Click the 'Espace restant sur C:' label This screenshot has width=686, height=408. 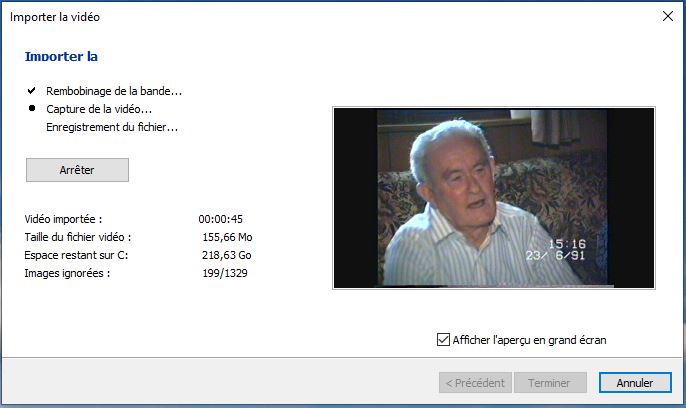[x=76, y=255]
